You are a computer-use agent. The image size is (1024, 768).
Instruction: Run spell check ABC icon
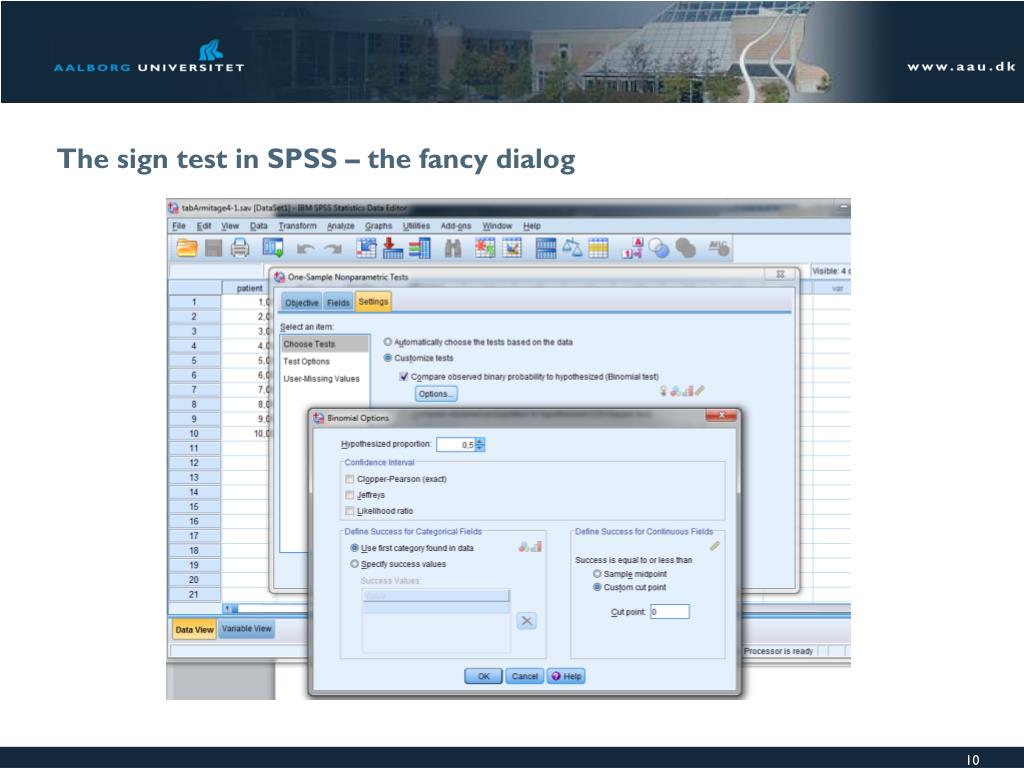718,248
